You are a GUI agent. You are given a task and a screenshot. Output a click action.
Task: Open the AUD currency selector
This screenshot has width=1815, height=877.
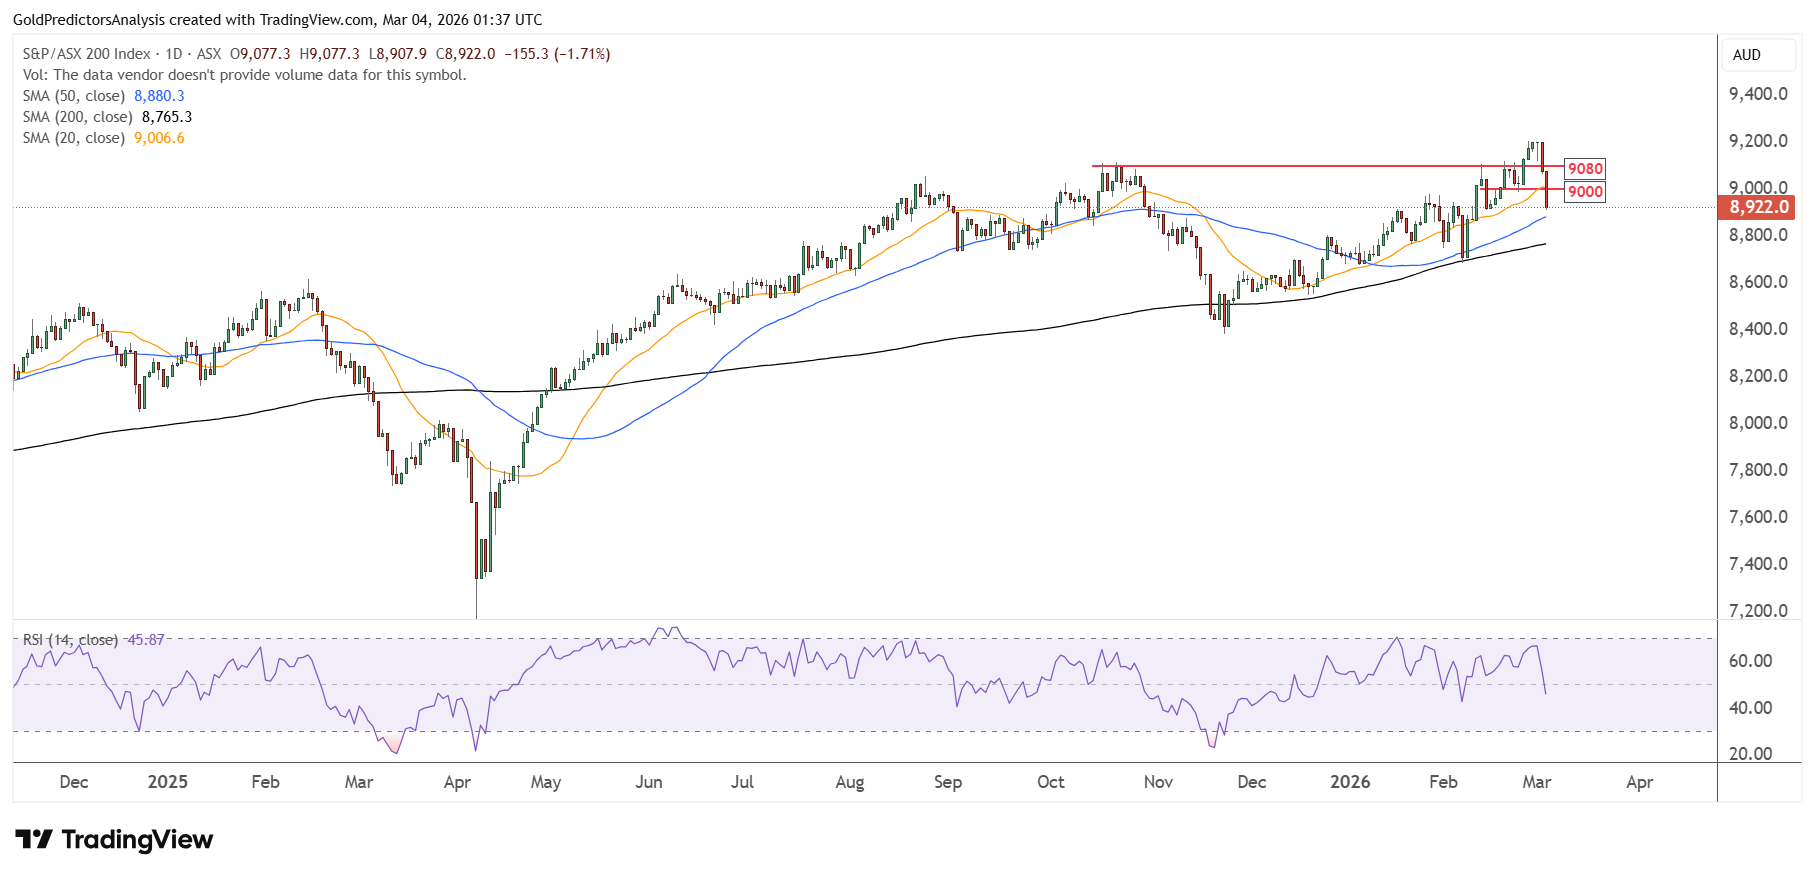[x=1758, y=55]
